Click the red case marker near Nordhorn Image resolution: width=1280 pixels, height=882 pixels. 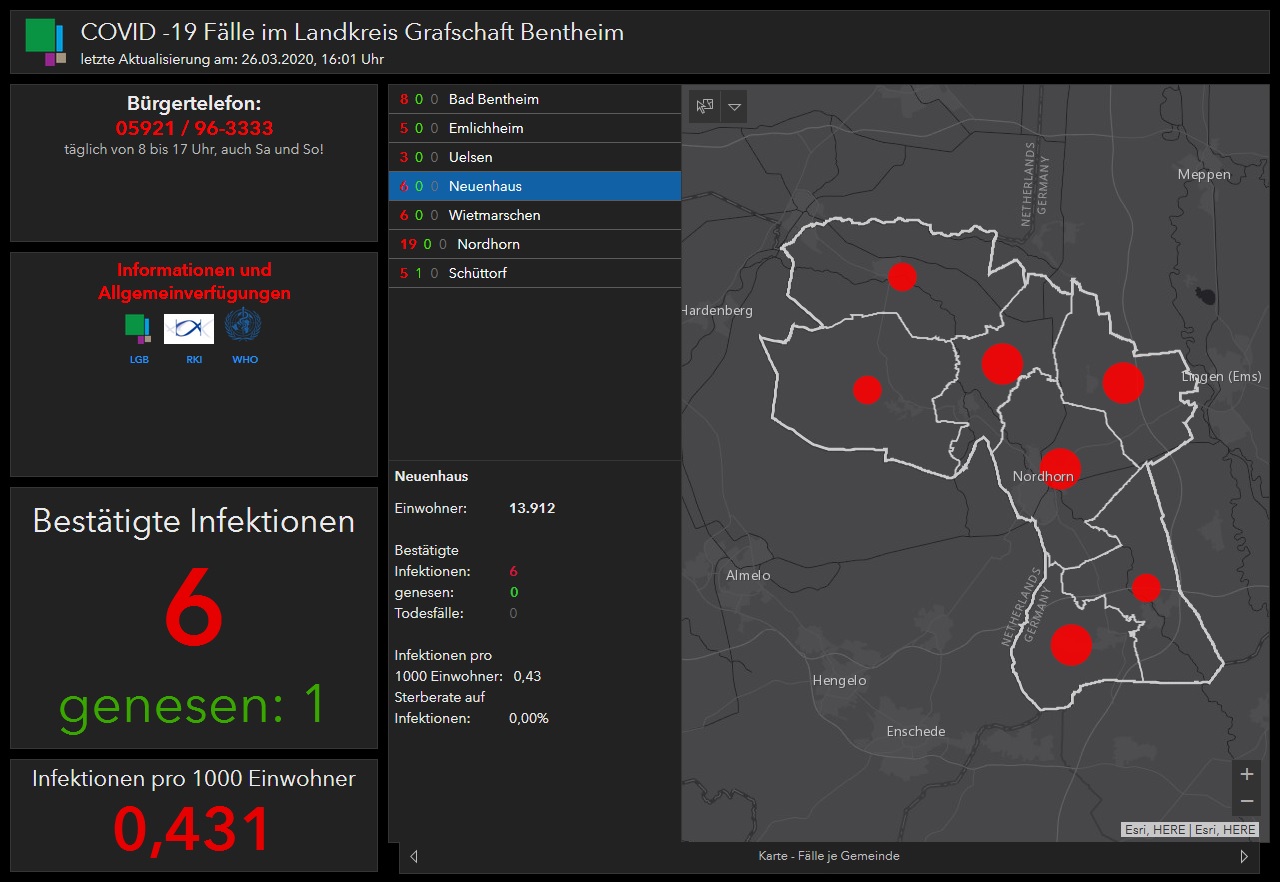click(1061, 467)
